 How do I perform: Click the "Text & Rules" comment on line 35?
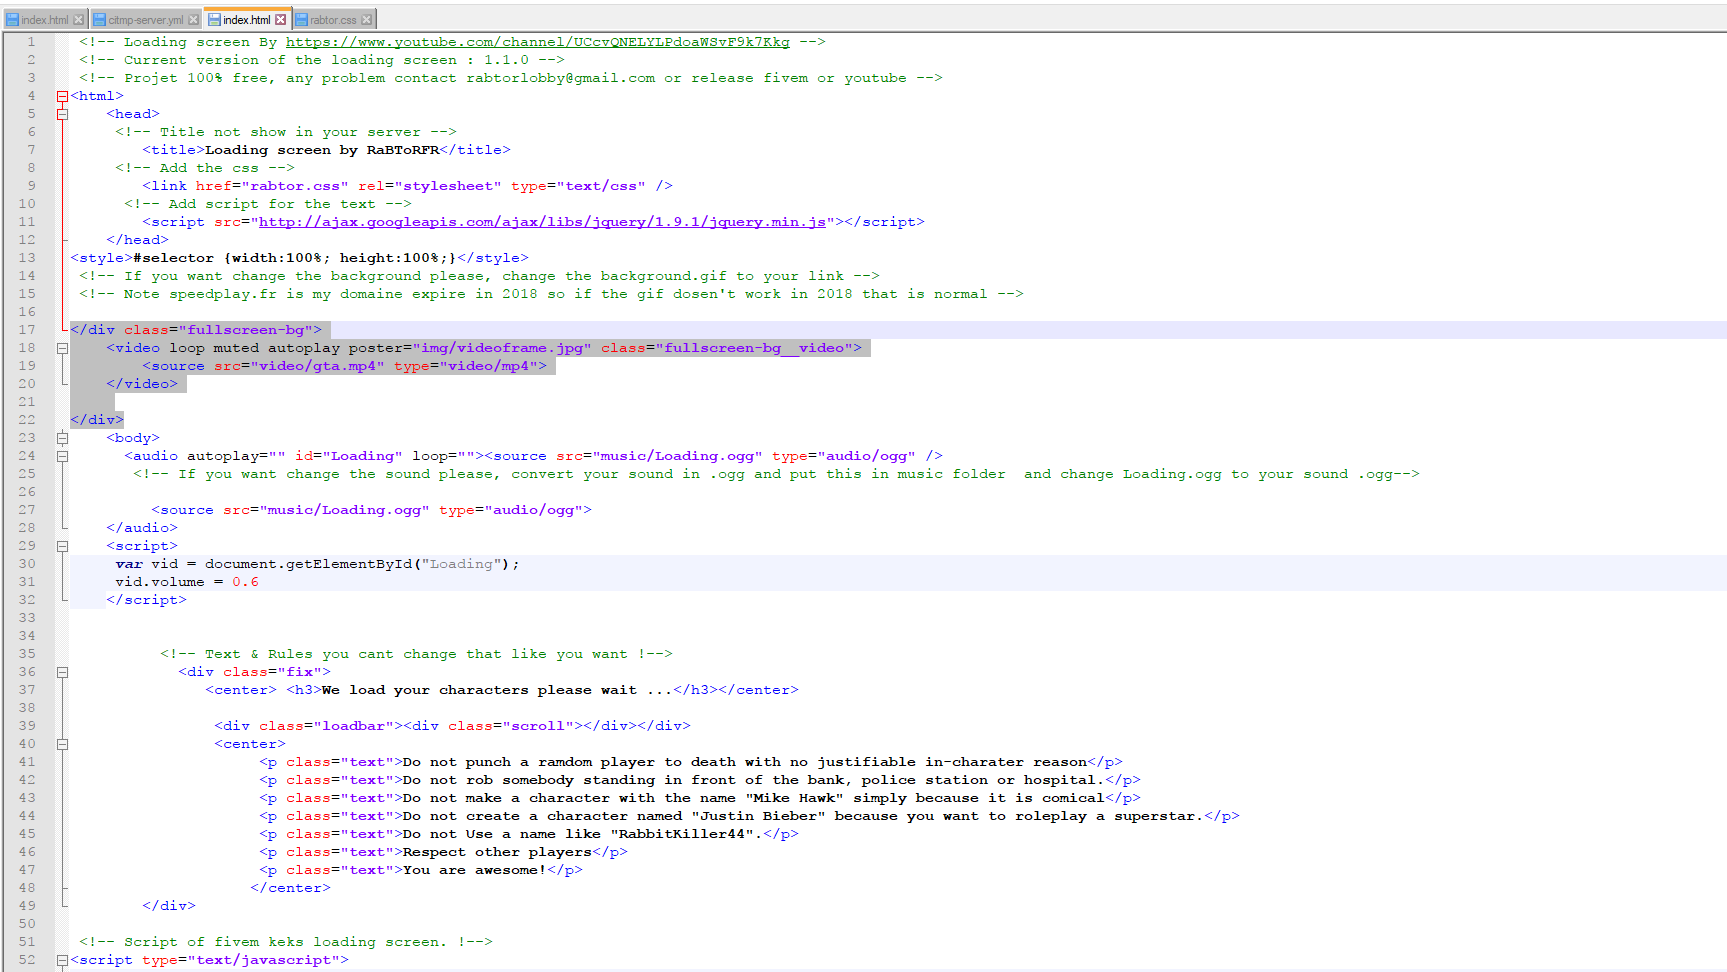(x=416, y=654)
